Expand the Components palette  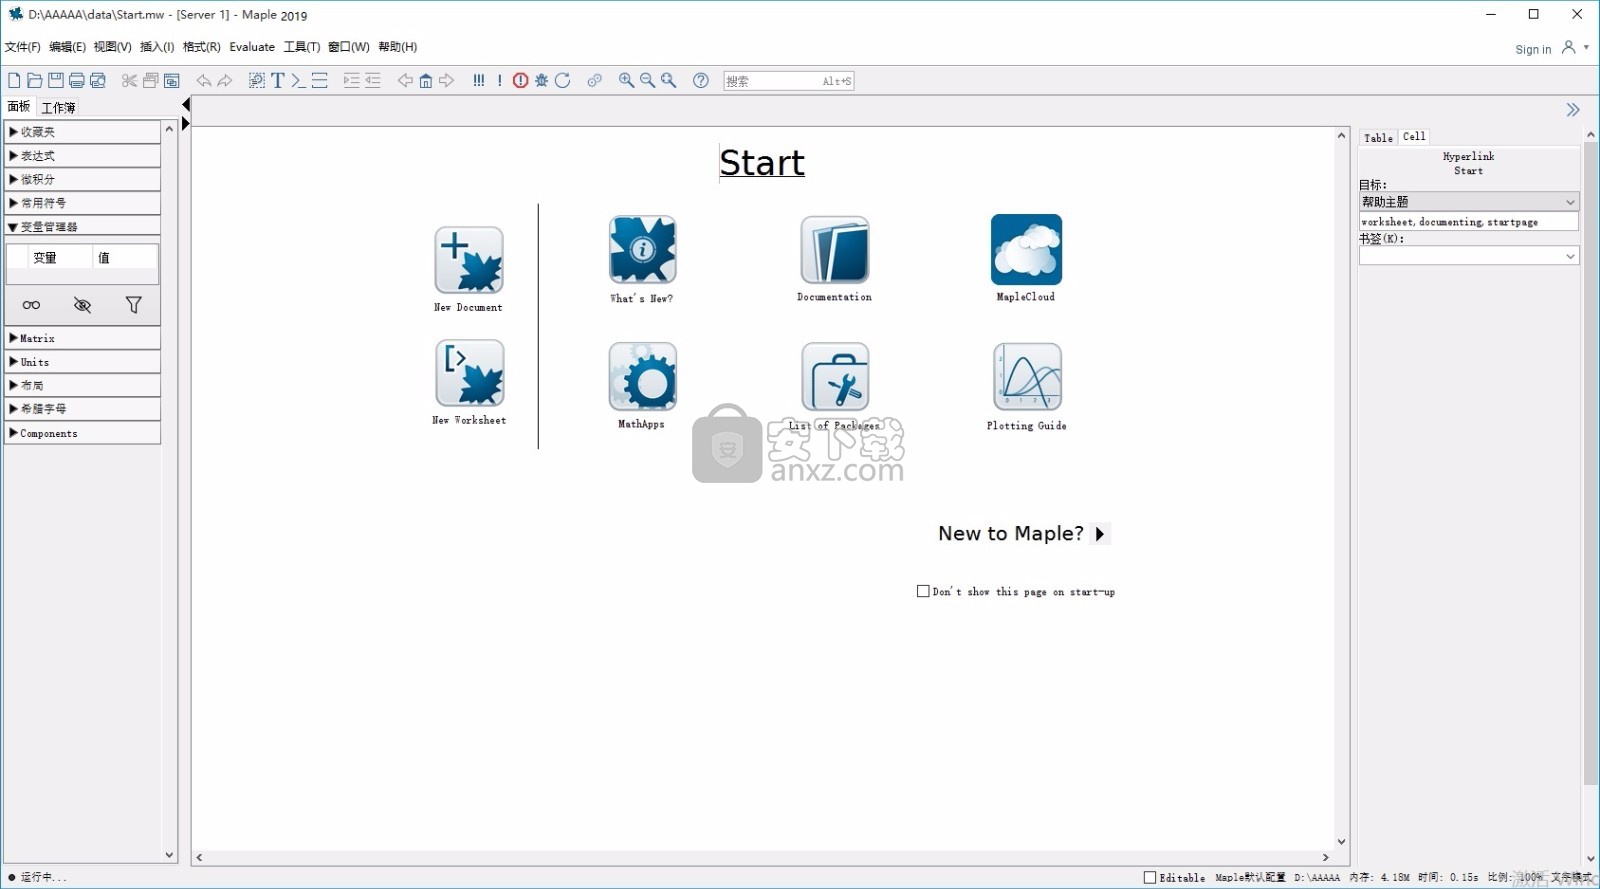[x=83, y=433]
